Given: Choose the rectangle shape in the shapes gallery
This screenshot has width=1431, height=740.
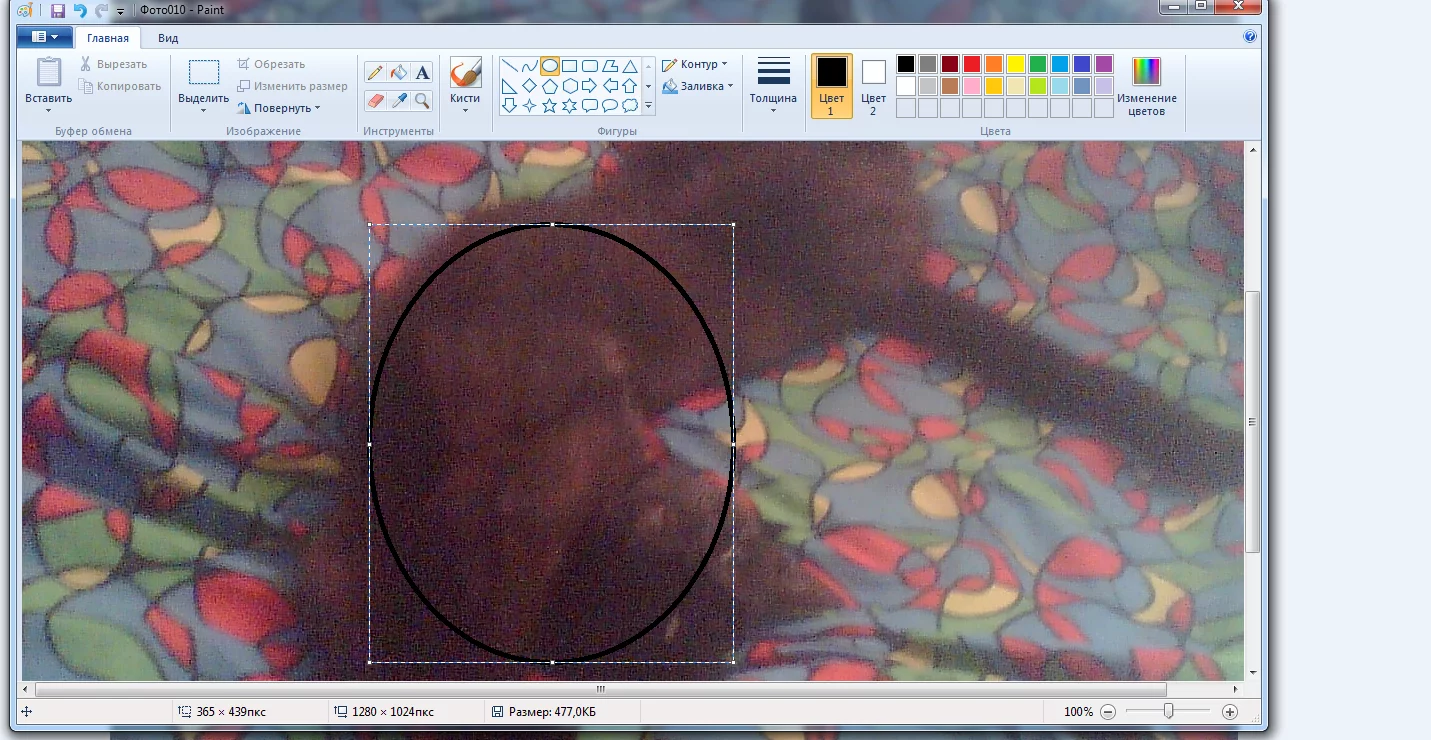Looking at the screenshot, I should [569, 66].
